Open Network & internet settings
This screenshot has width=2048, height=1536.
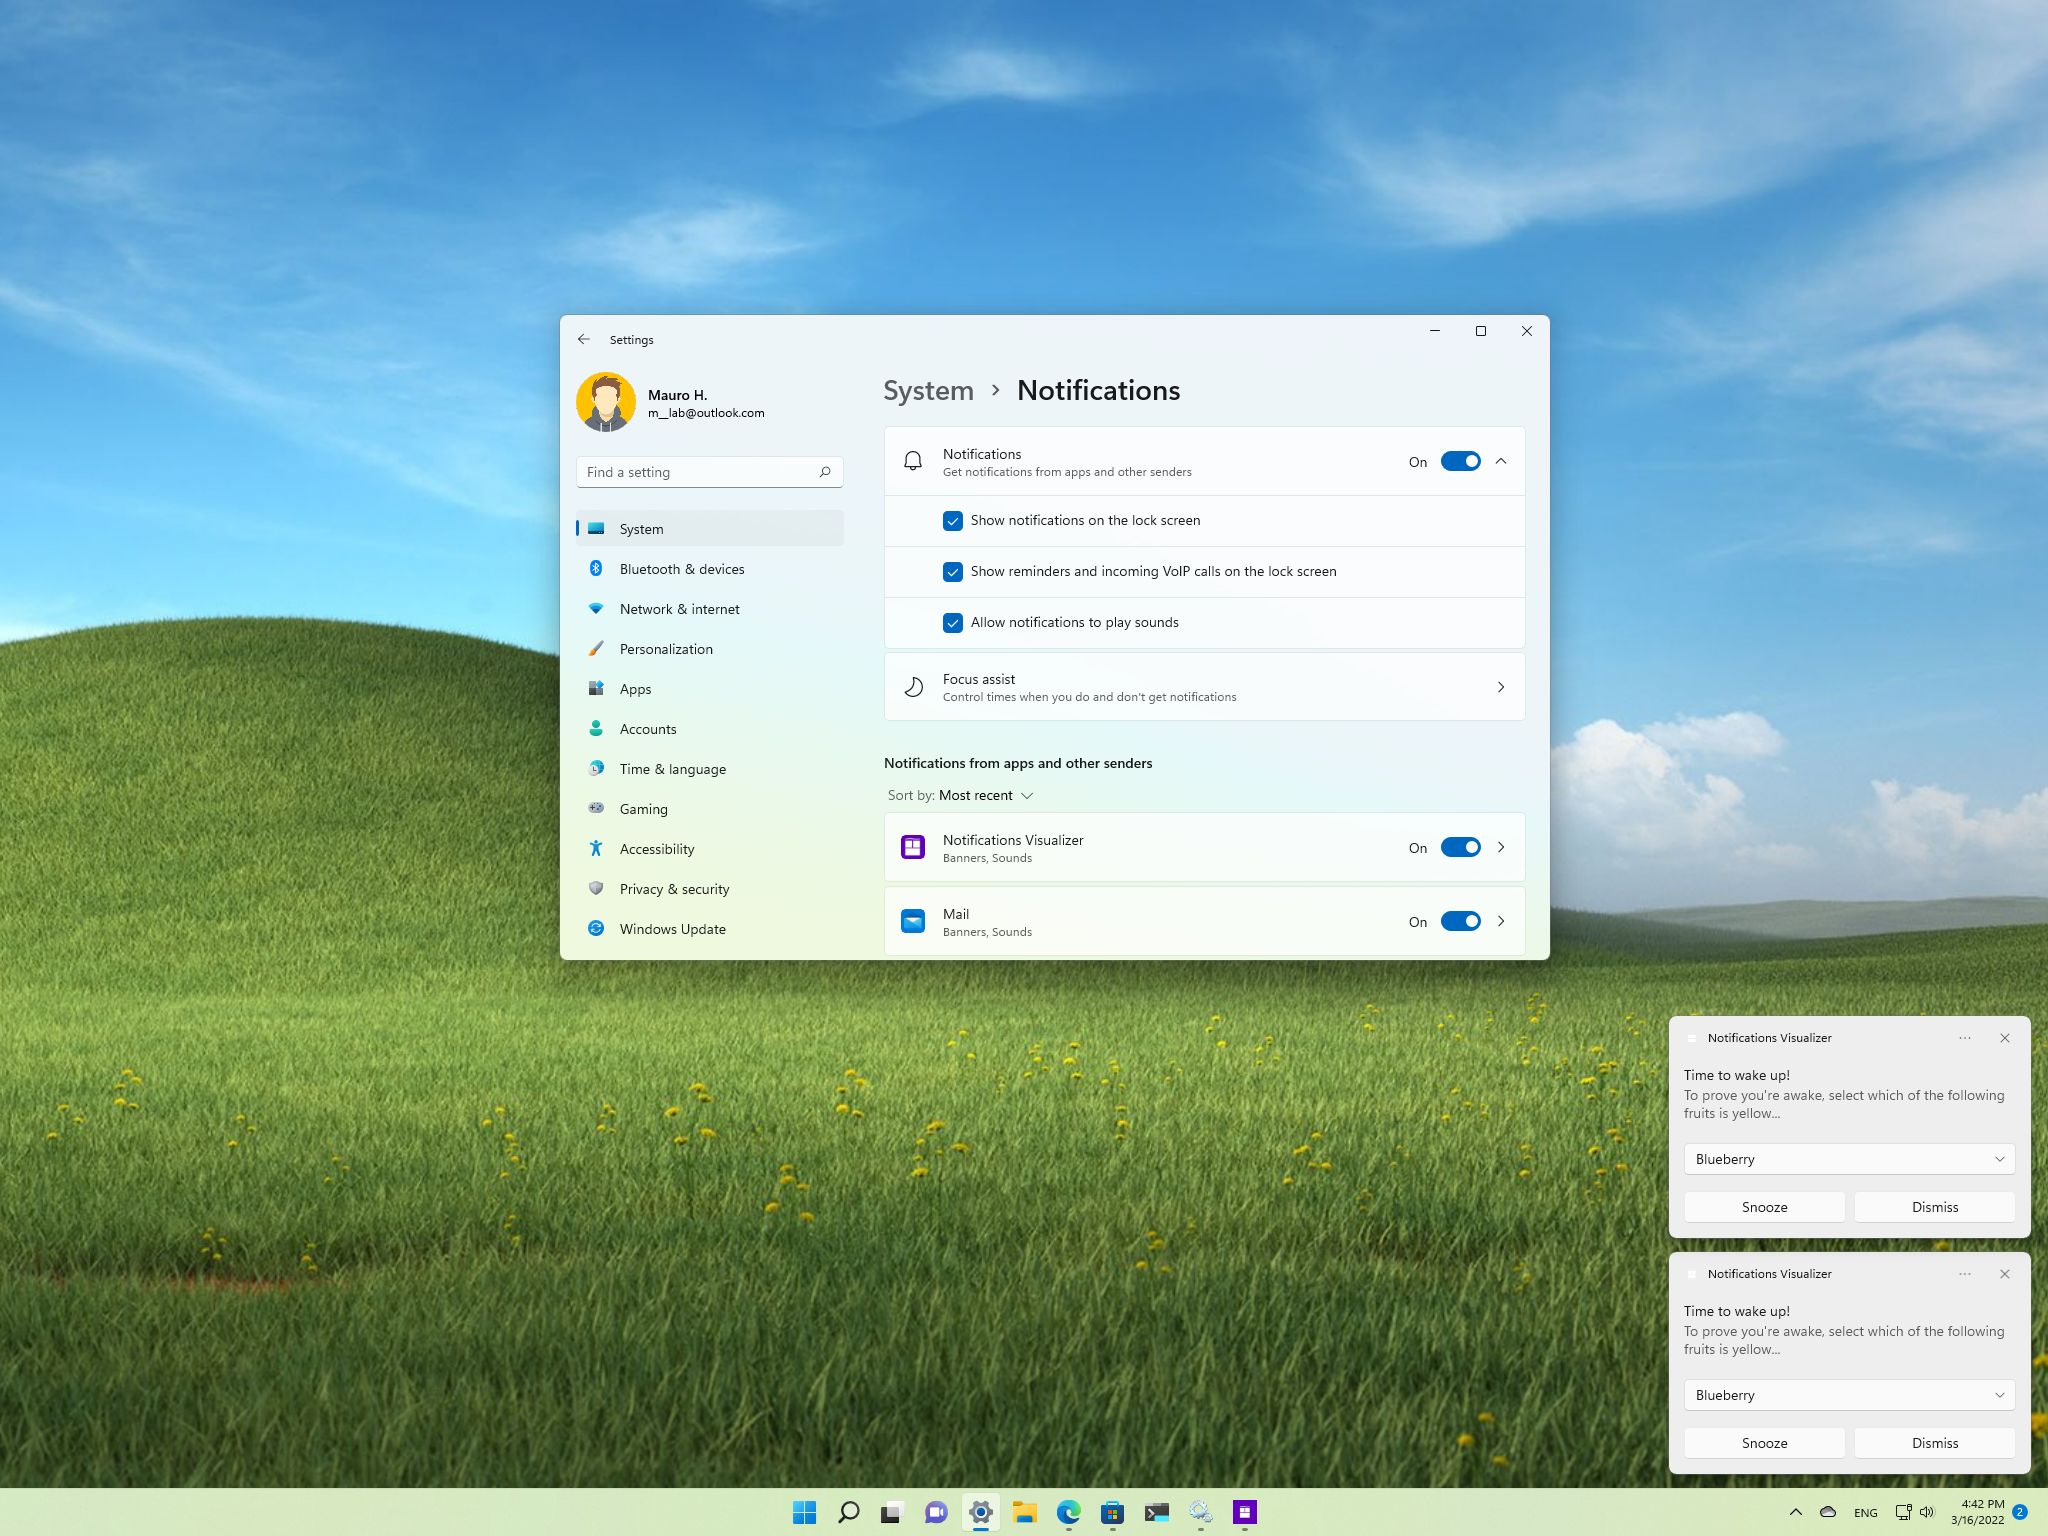click(x=679, y=608)
